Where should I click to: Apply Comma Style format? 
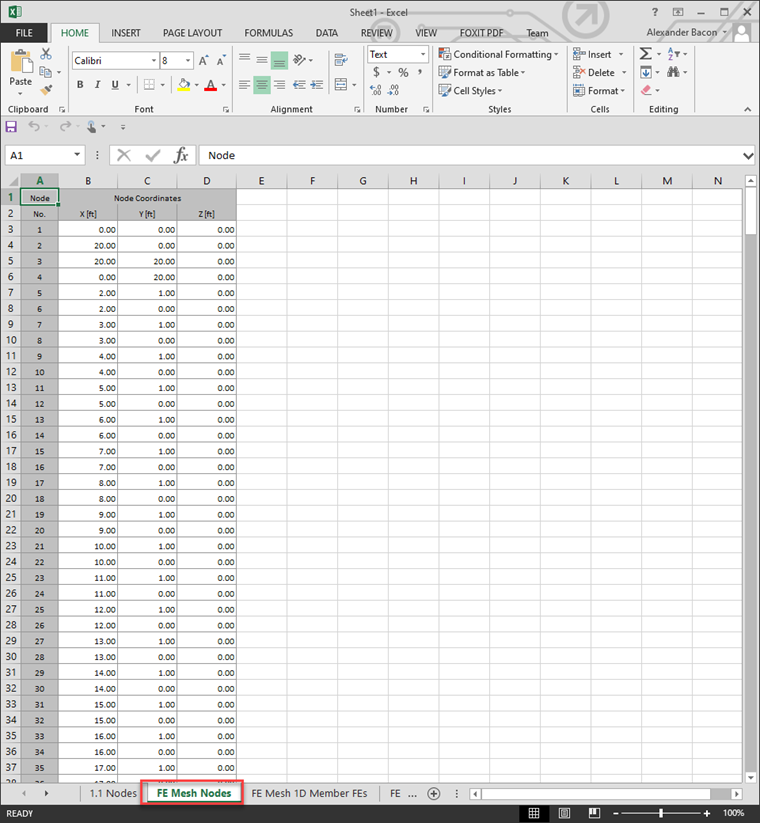420,72
